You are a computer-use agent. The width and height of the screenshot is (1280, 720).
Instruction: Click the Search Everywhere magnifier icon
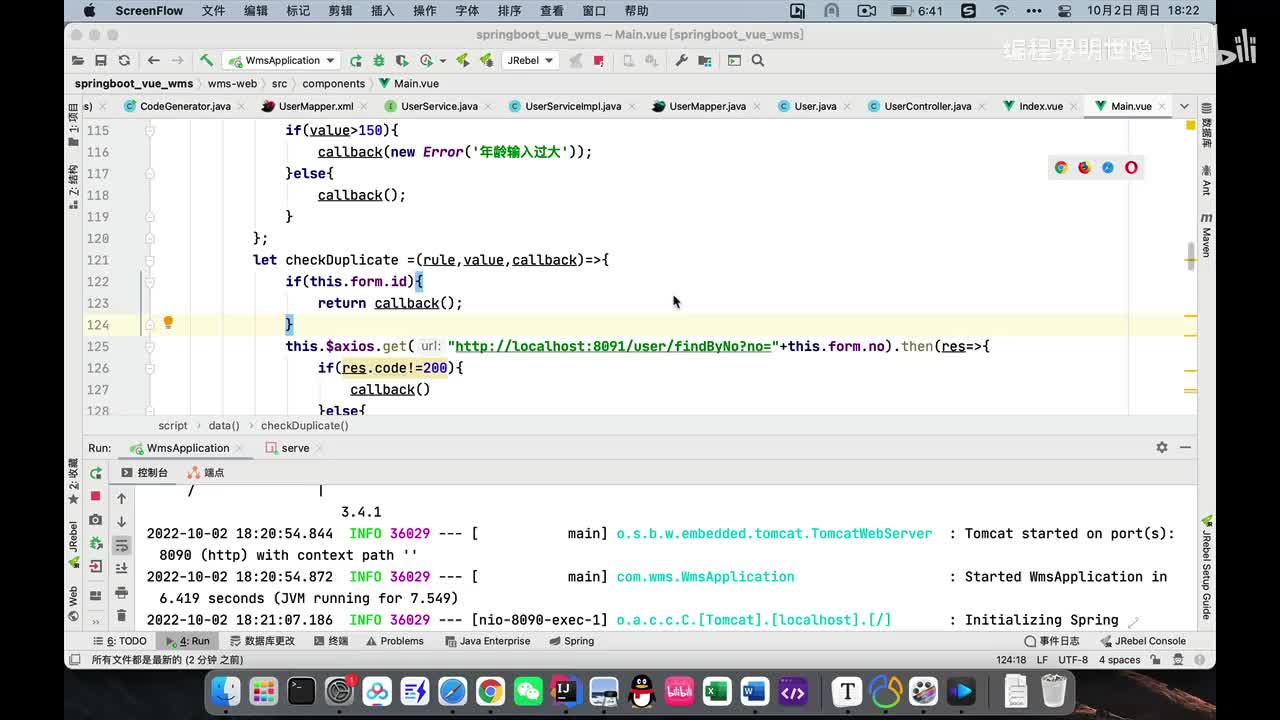[x=758, y=61]
